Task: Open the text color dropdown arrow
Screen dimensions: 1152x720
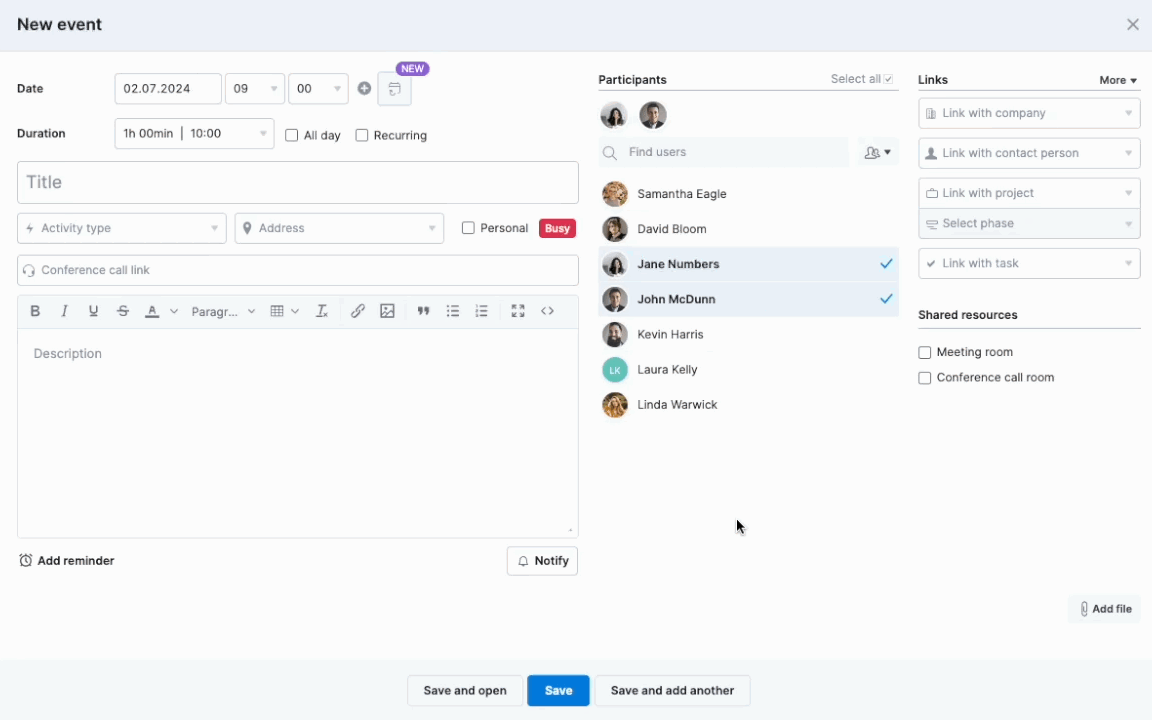Action: coord(174,312)
